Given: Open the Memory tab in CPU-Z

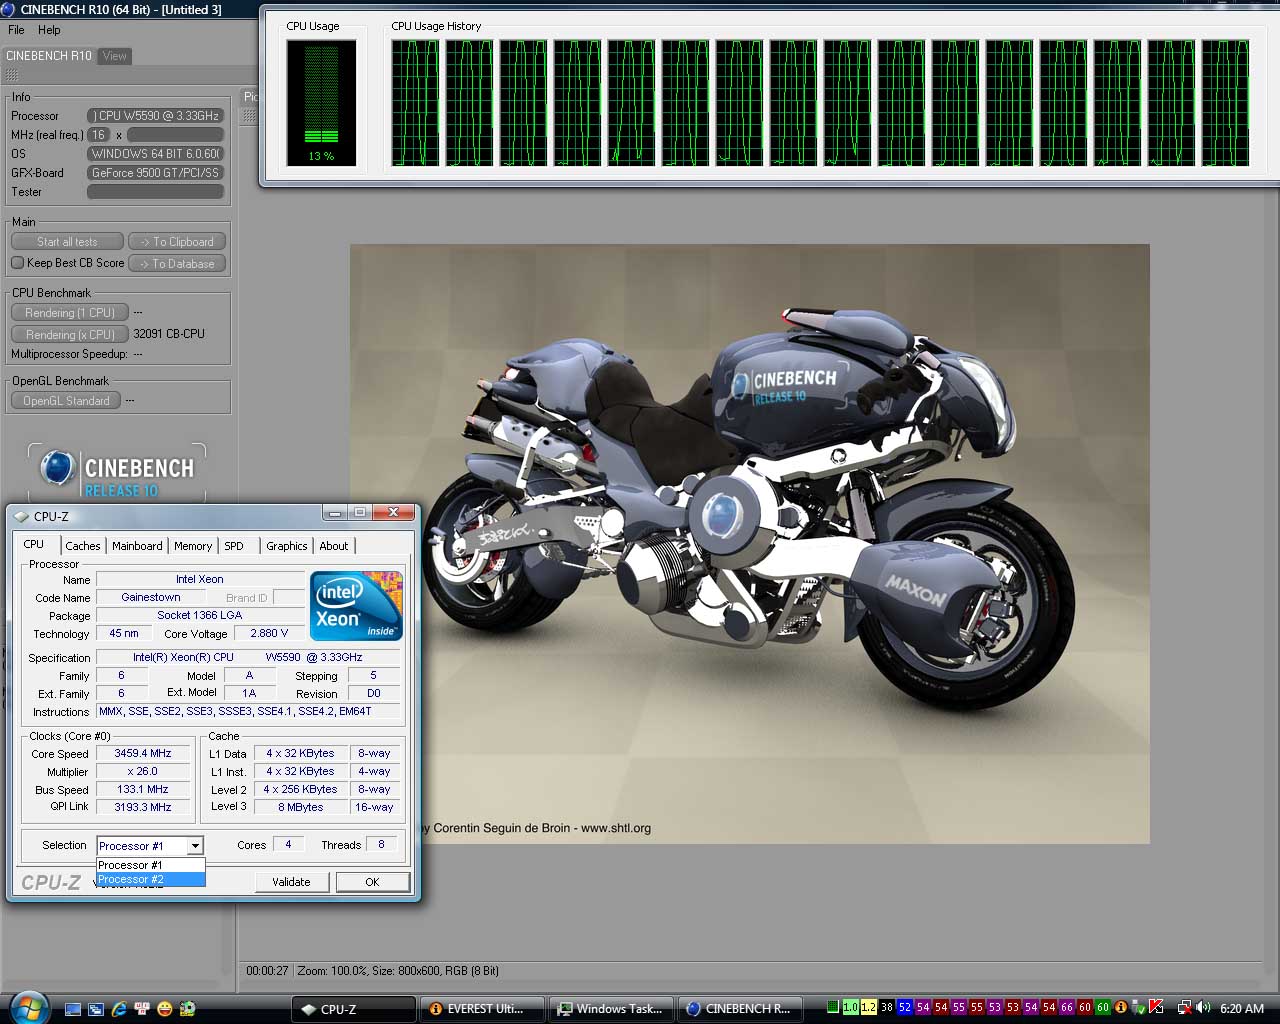Looking at the screenshot, I should [193, 546].
